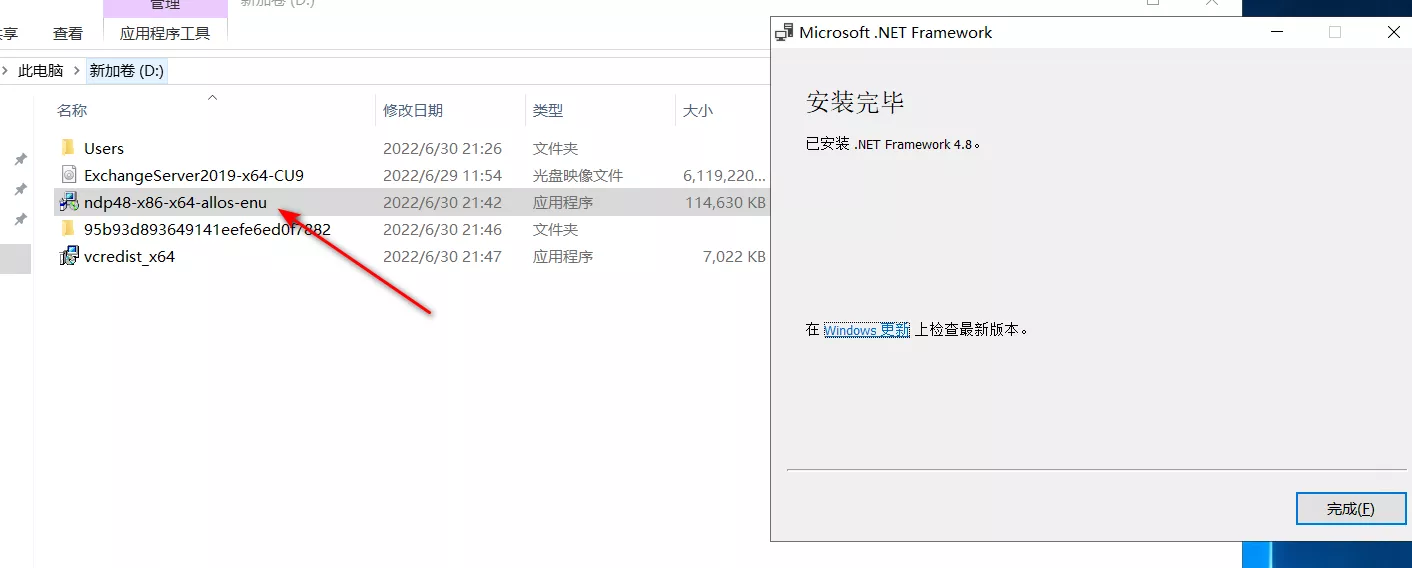Viewport: 1412px width, 568px height.
Task: Click the topmost pin icon in left pane
Action: click(x=19, y=159)
